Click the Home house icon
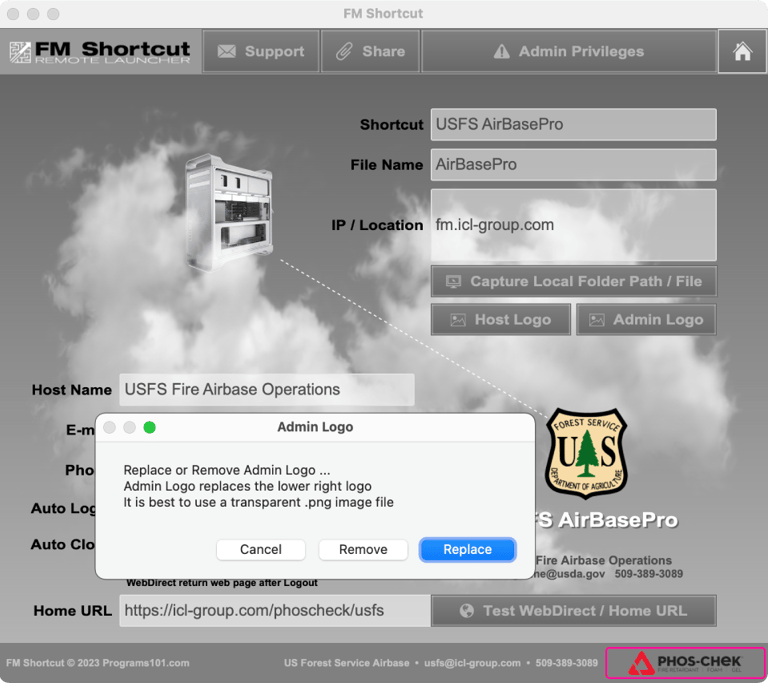This screenshot has height=683, width=768. pos(742,51)
